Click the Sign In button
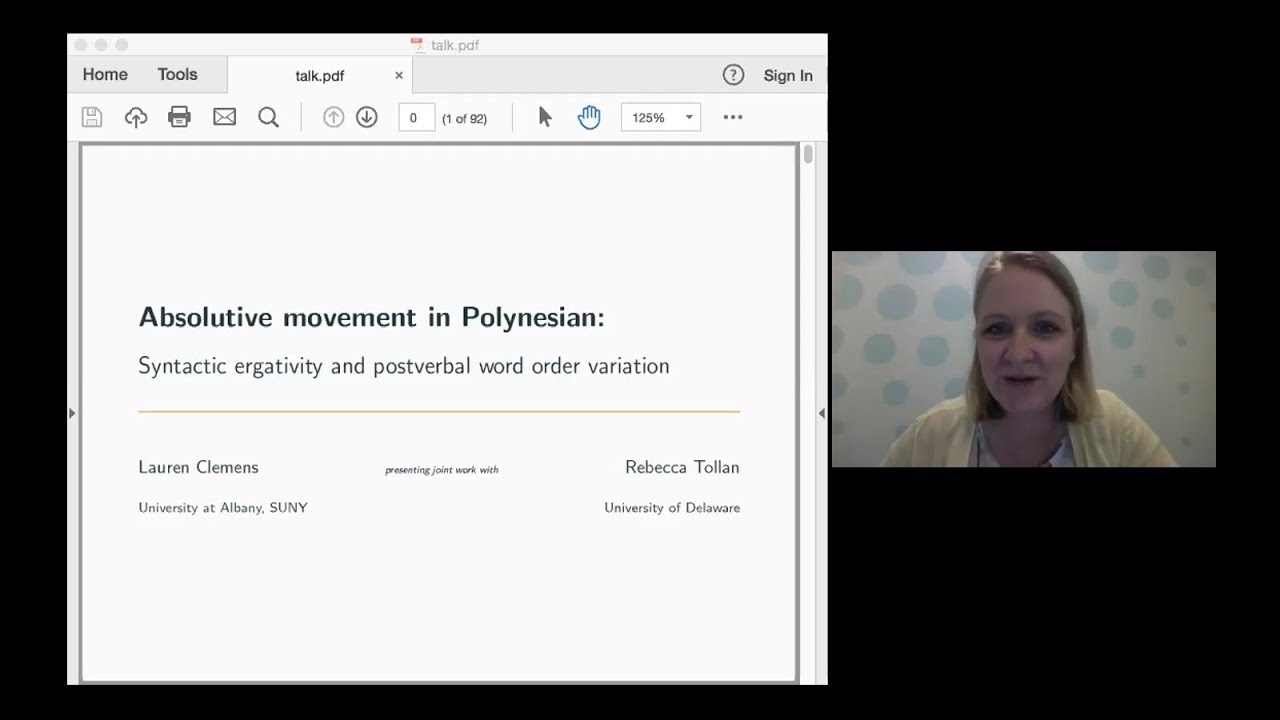The height and width of the screenshot is (720, 1280). tap(788, 75)
